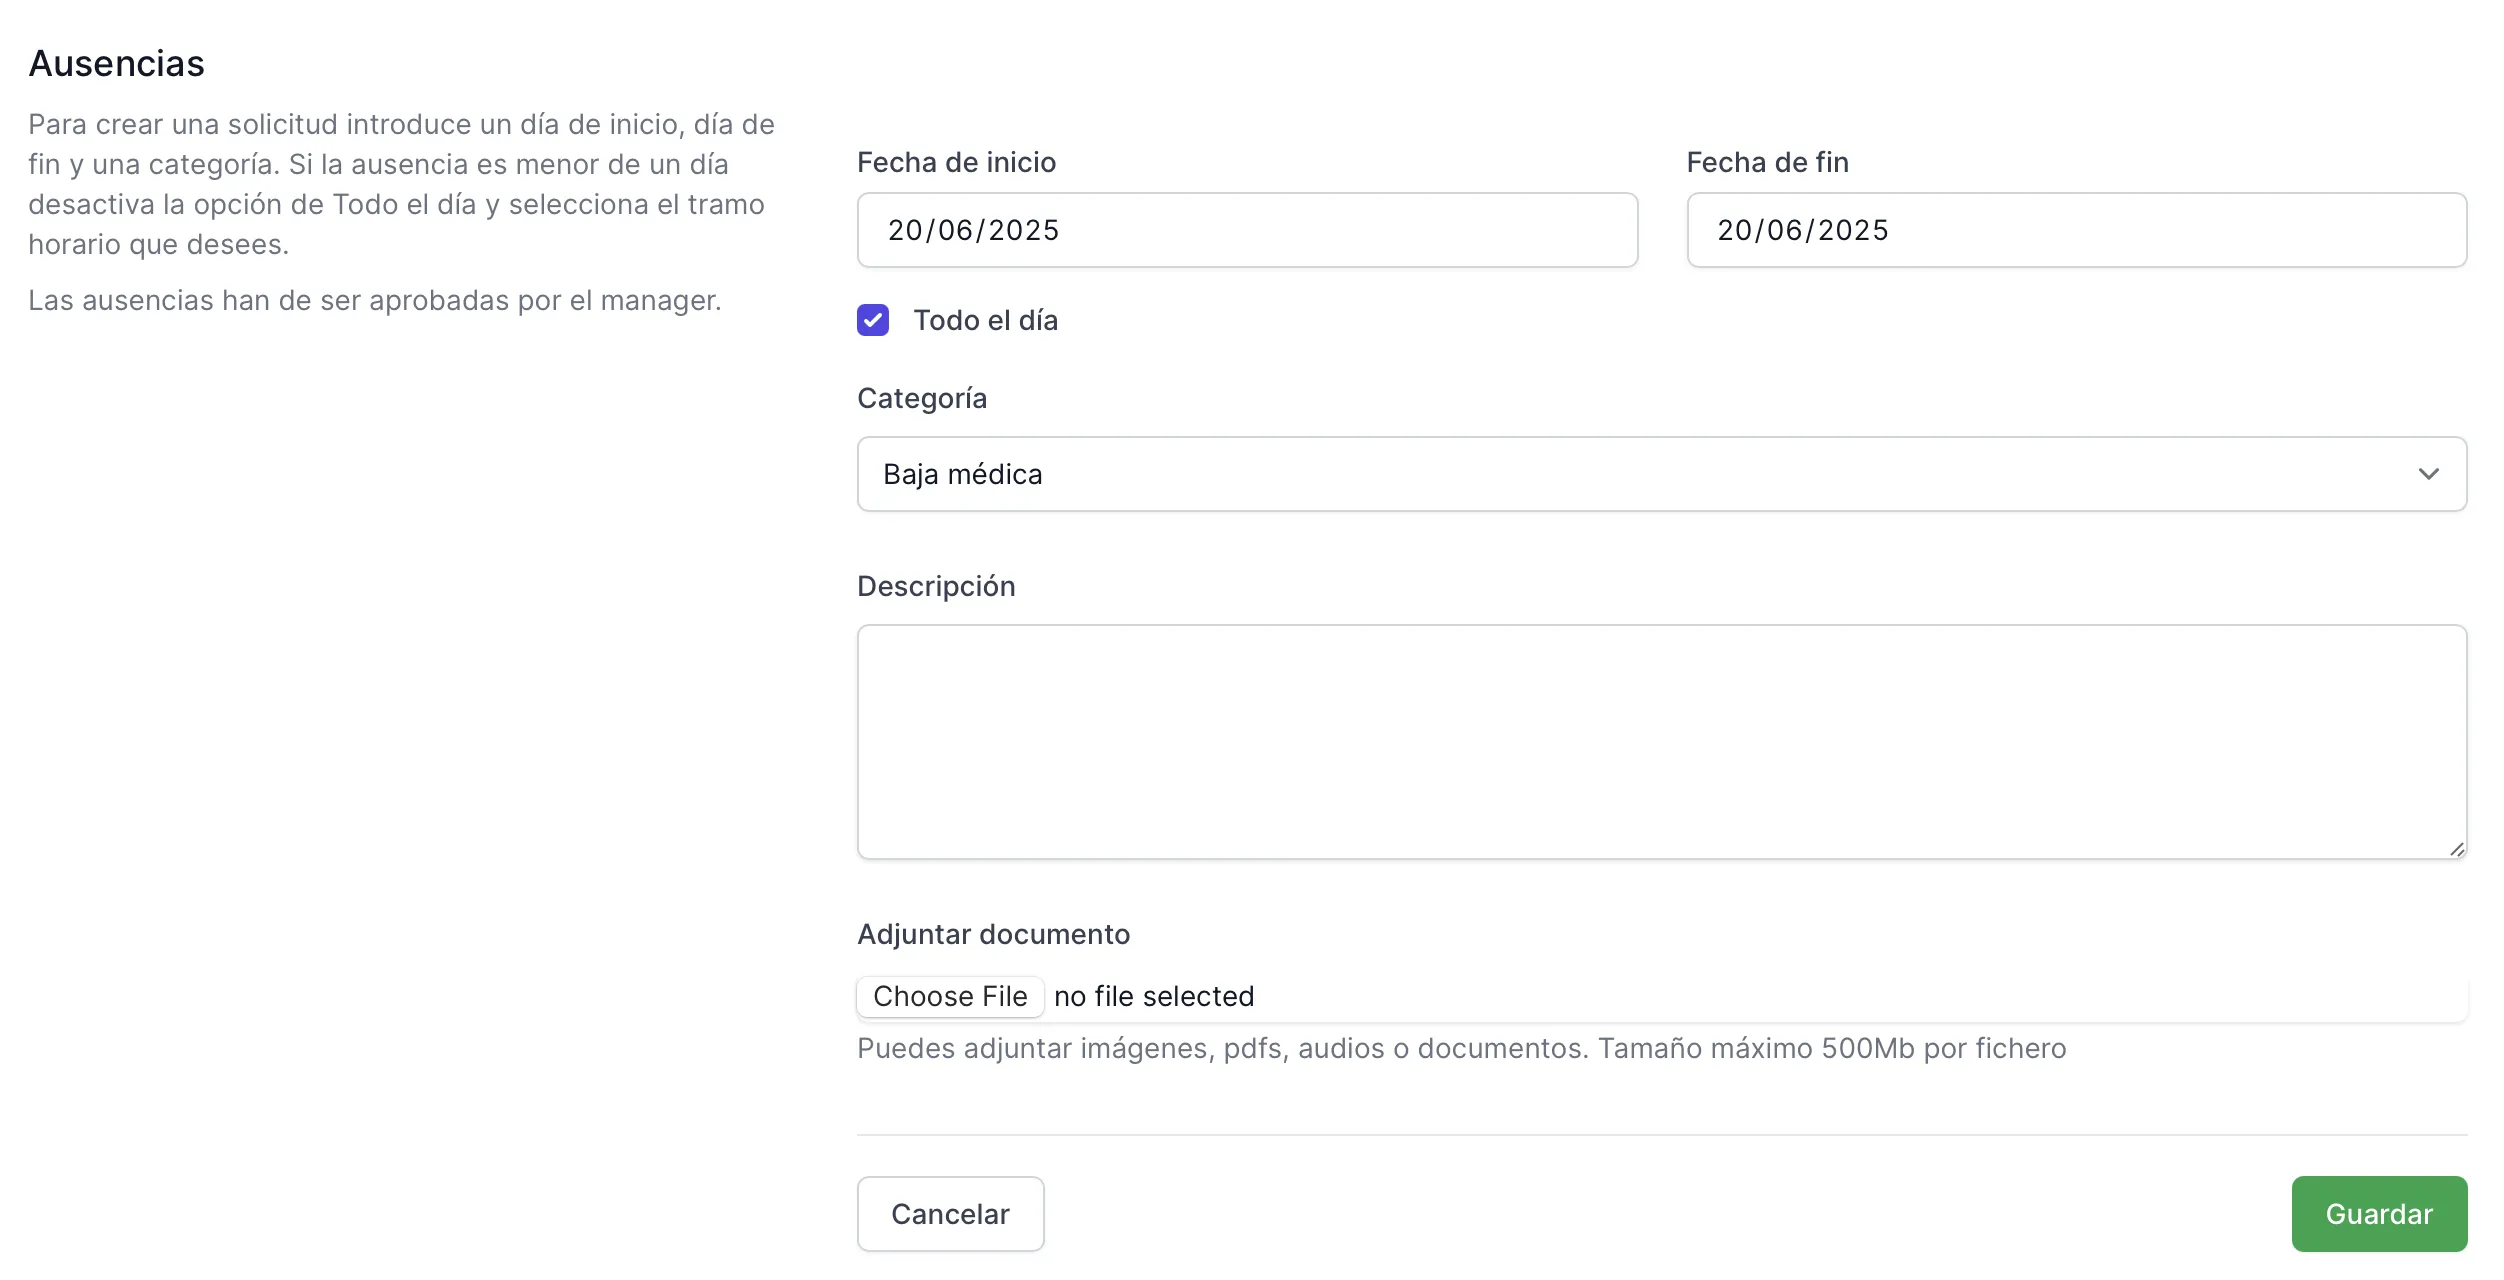Select the Fecha de fin date field

(x=2075, y=230)
